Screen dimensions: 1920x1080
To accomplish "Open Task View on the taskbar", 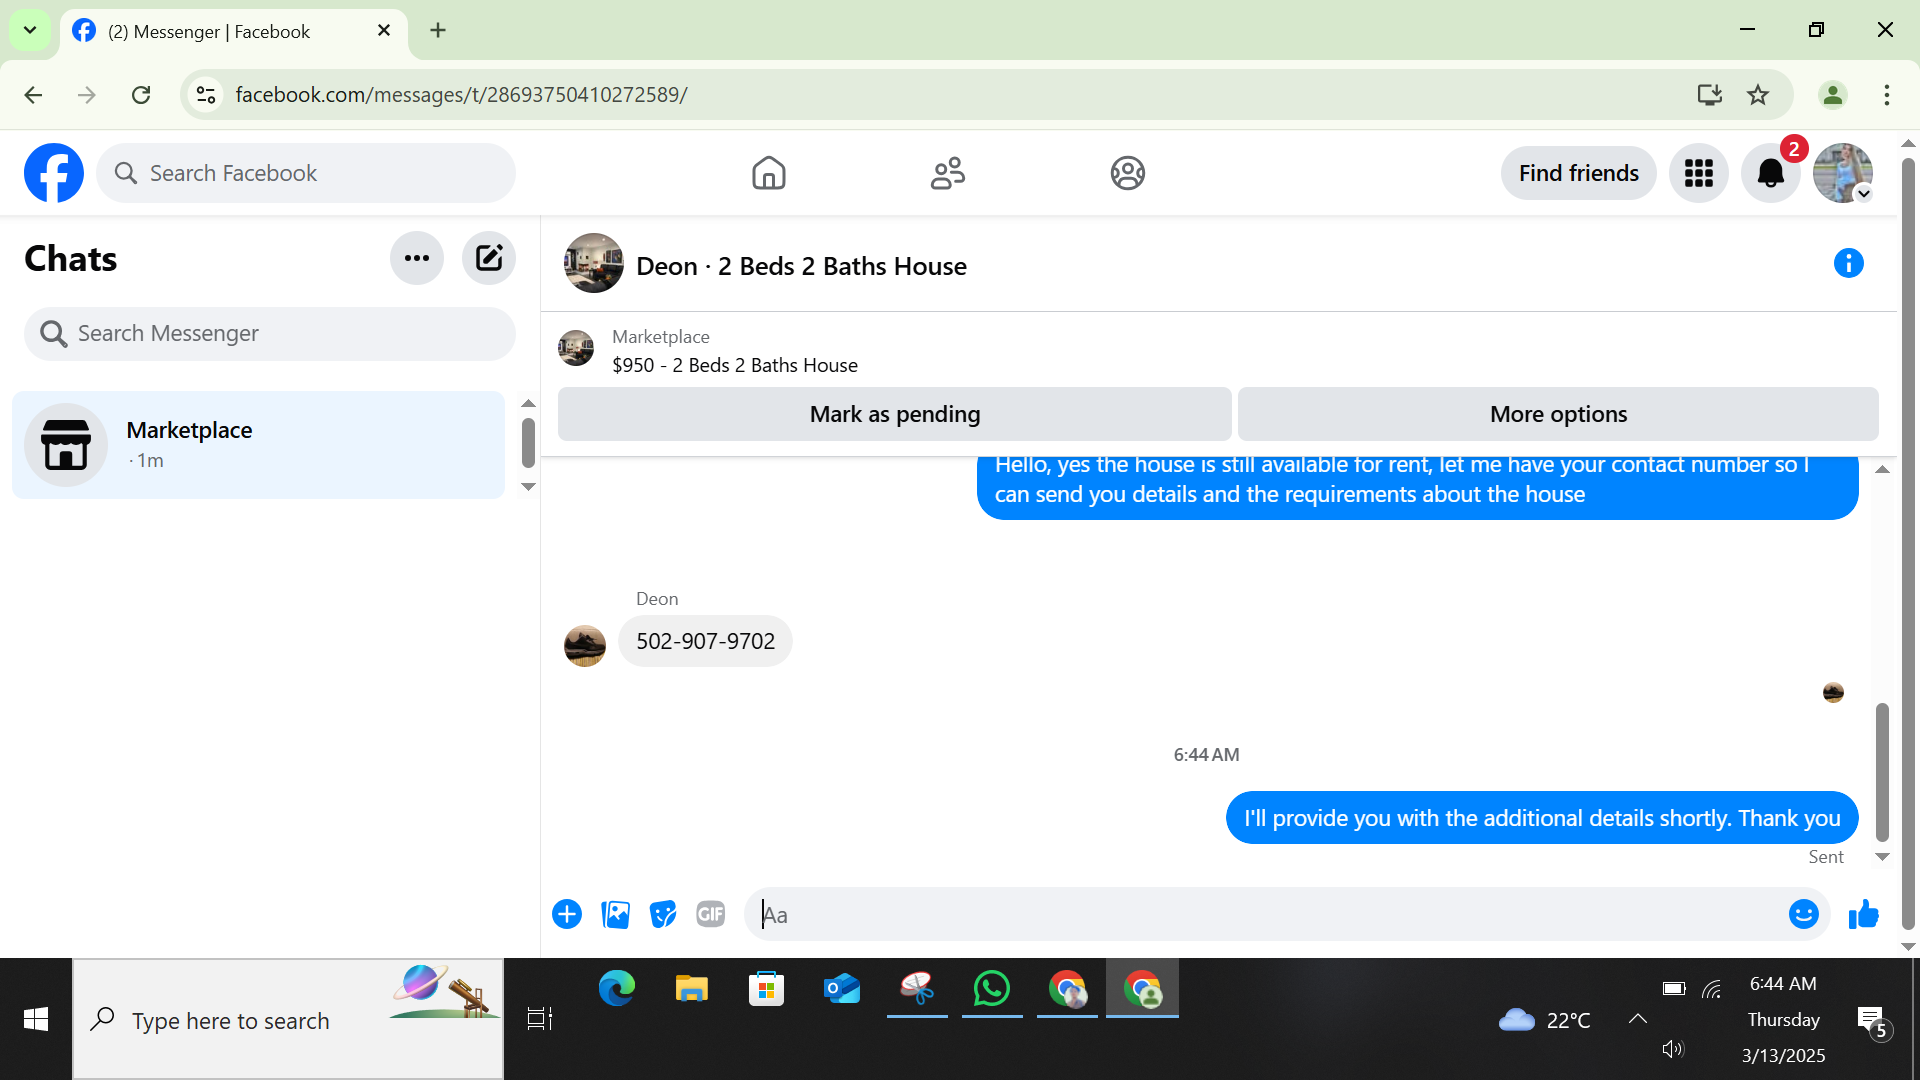I will point(540,1019).
